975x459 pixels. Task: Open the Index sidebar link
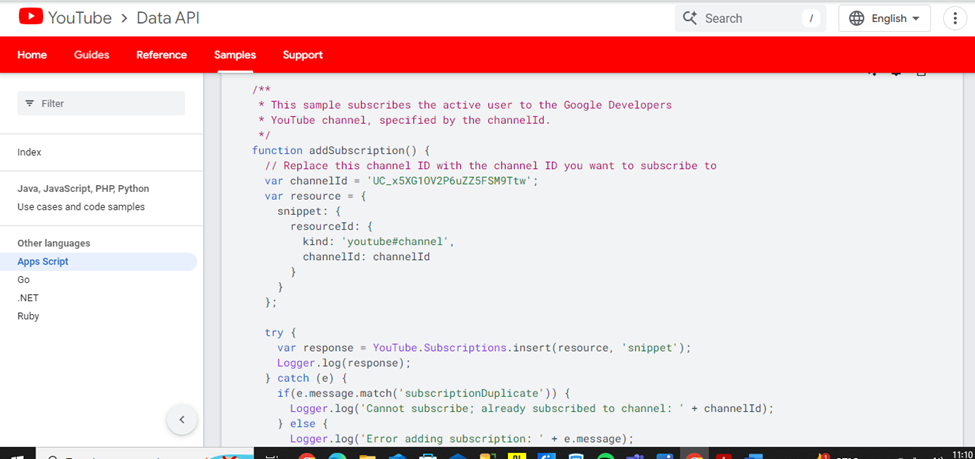(x=29, y=152)
